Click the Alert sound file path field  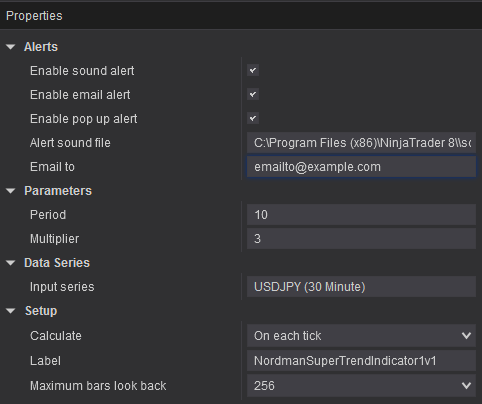tap(361, 143)
